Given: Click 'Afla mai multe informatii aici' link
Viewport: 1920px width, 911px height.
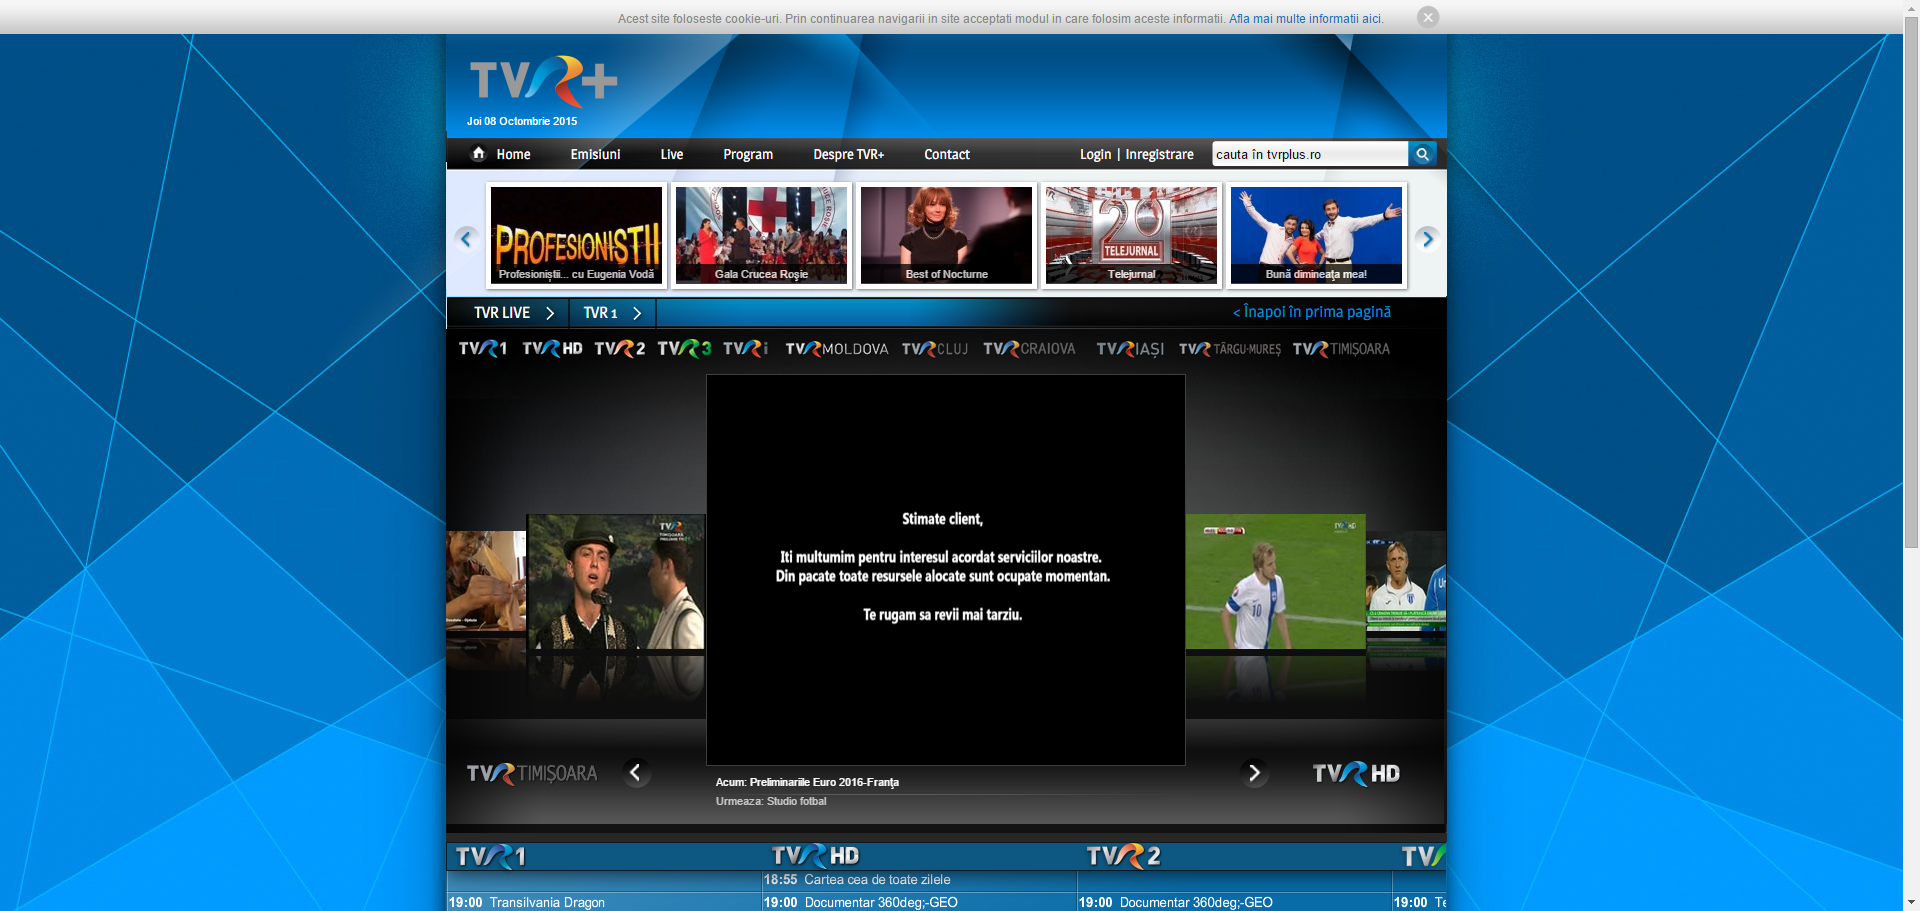Looking at the screenshot, I should 1306,18.
